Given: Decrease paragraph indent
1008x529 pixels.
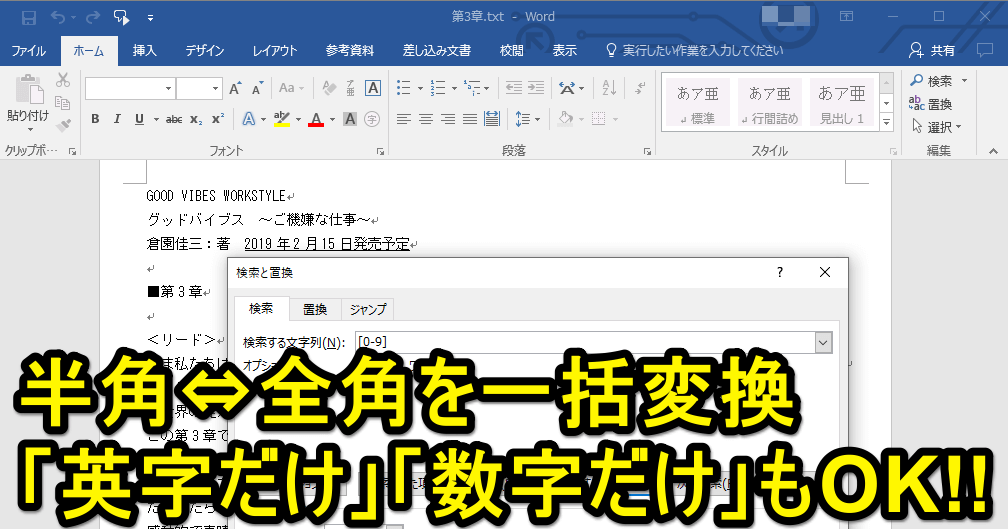Looking at the screenshot, I should point(514,88).
